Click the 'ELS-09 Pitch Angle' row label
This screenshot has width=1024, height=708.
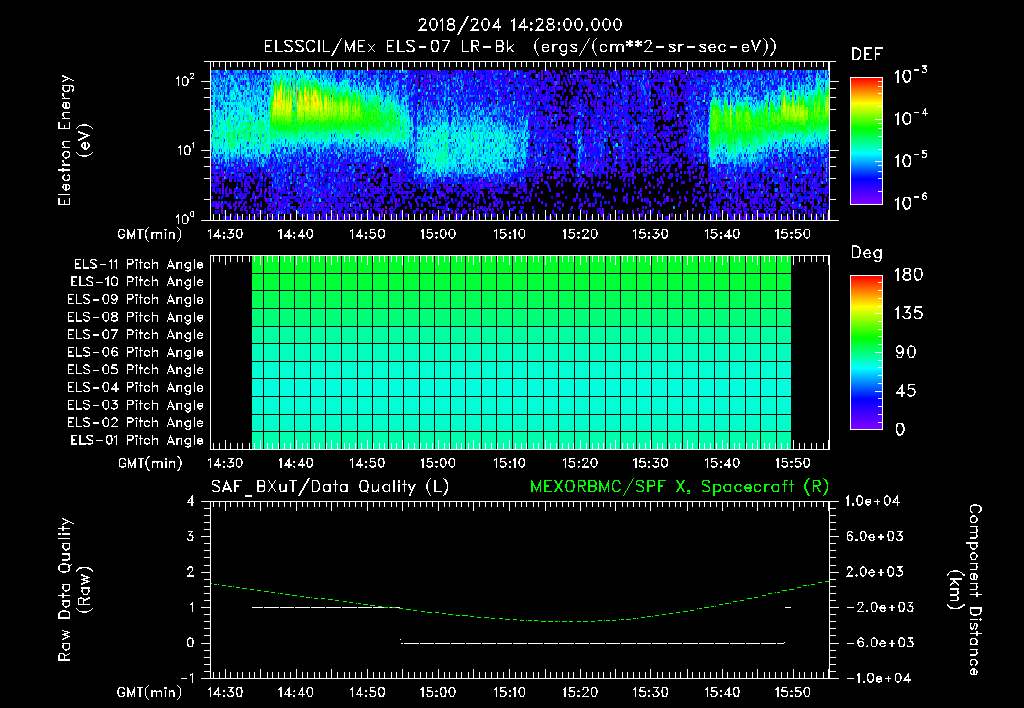pyautogui.click(x=136, y=299)
